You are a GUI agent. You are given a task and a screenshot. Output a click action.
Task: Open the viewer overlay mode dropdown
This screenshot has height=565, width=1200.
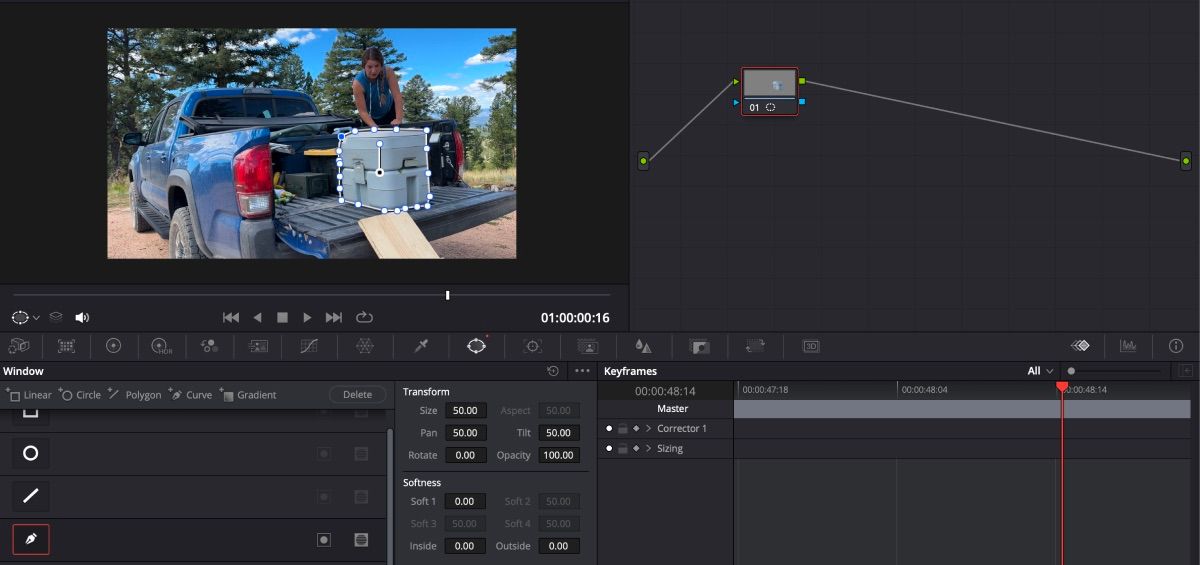point(25,317)
